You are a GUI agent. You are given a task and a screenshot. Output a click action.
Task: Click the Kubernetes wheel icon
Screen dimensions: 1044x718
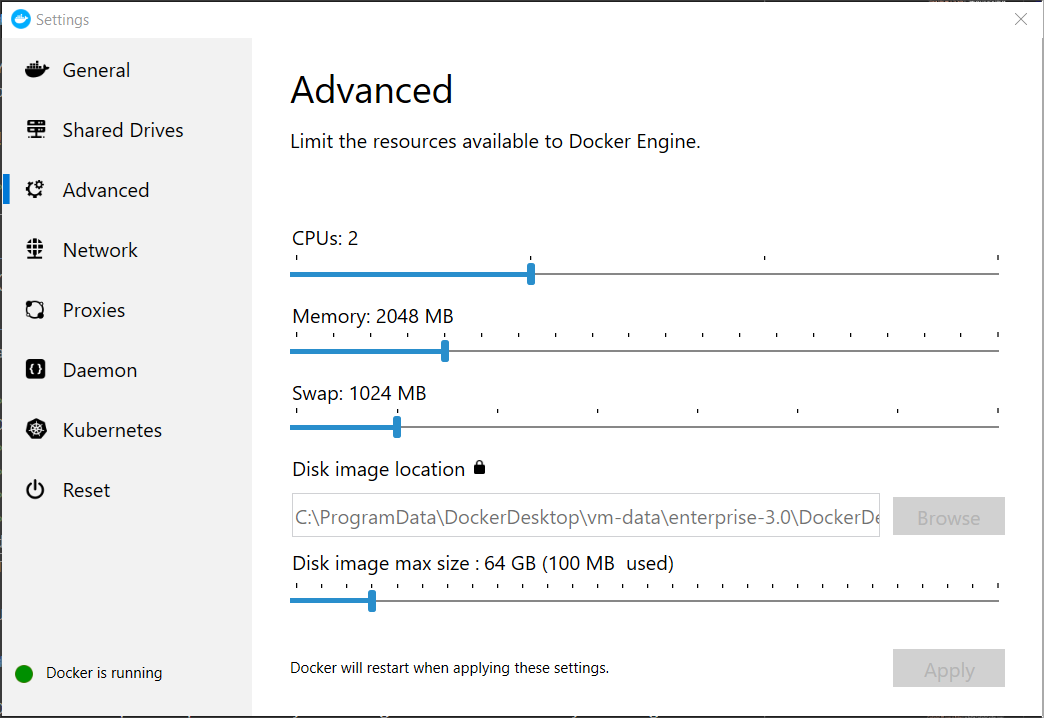click(36, 430)
